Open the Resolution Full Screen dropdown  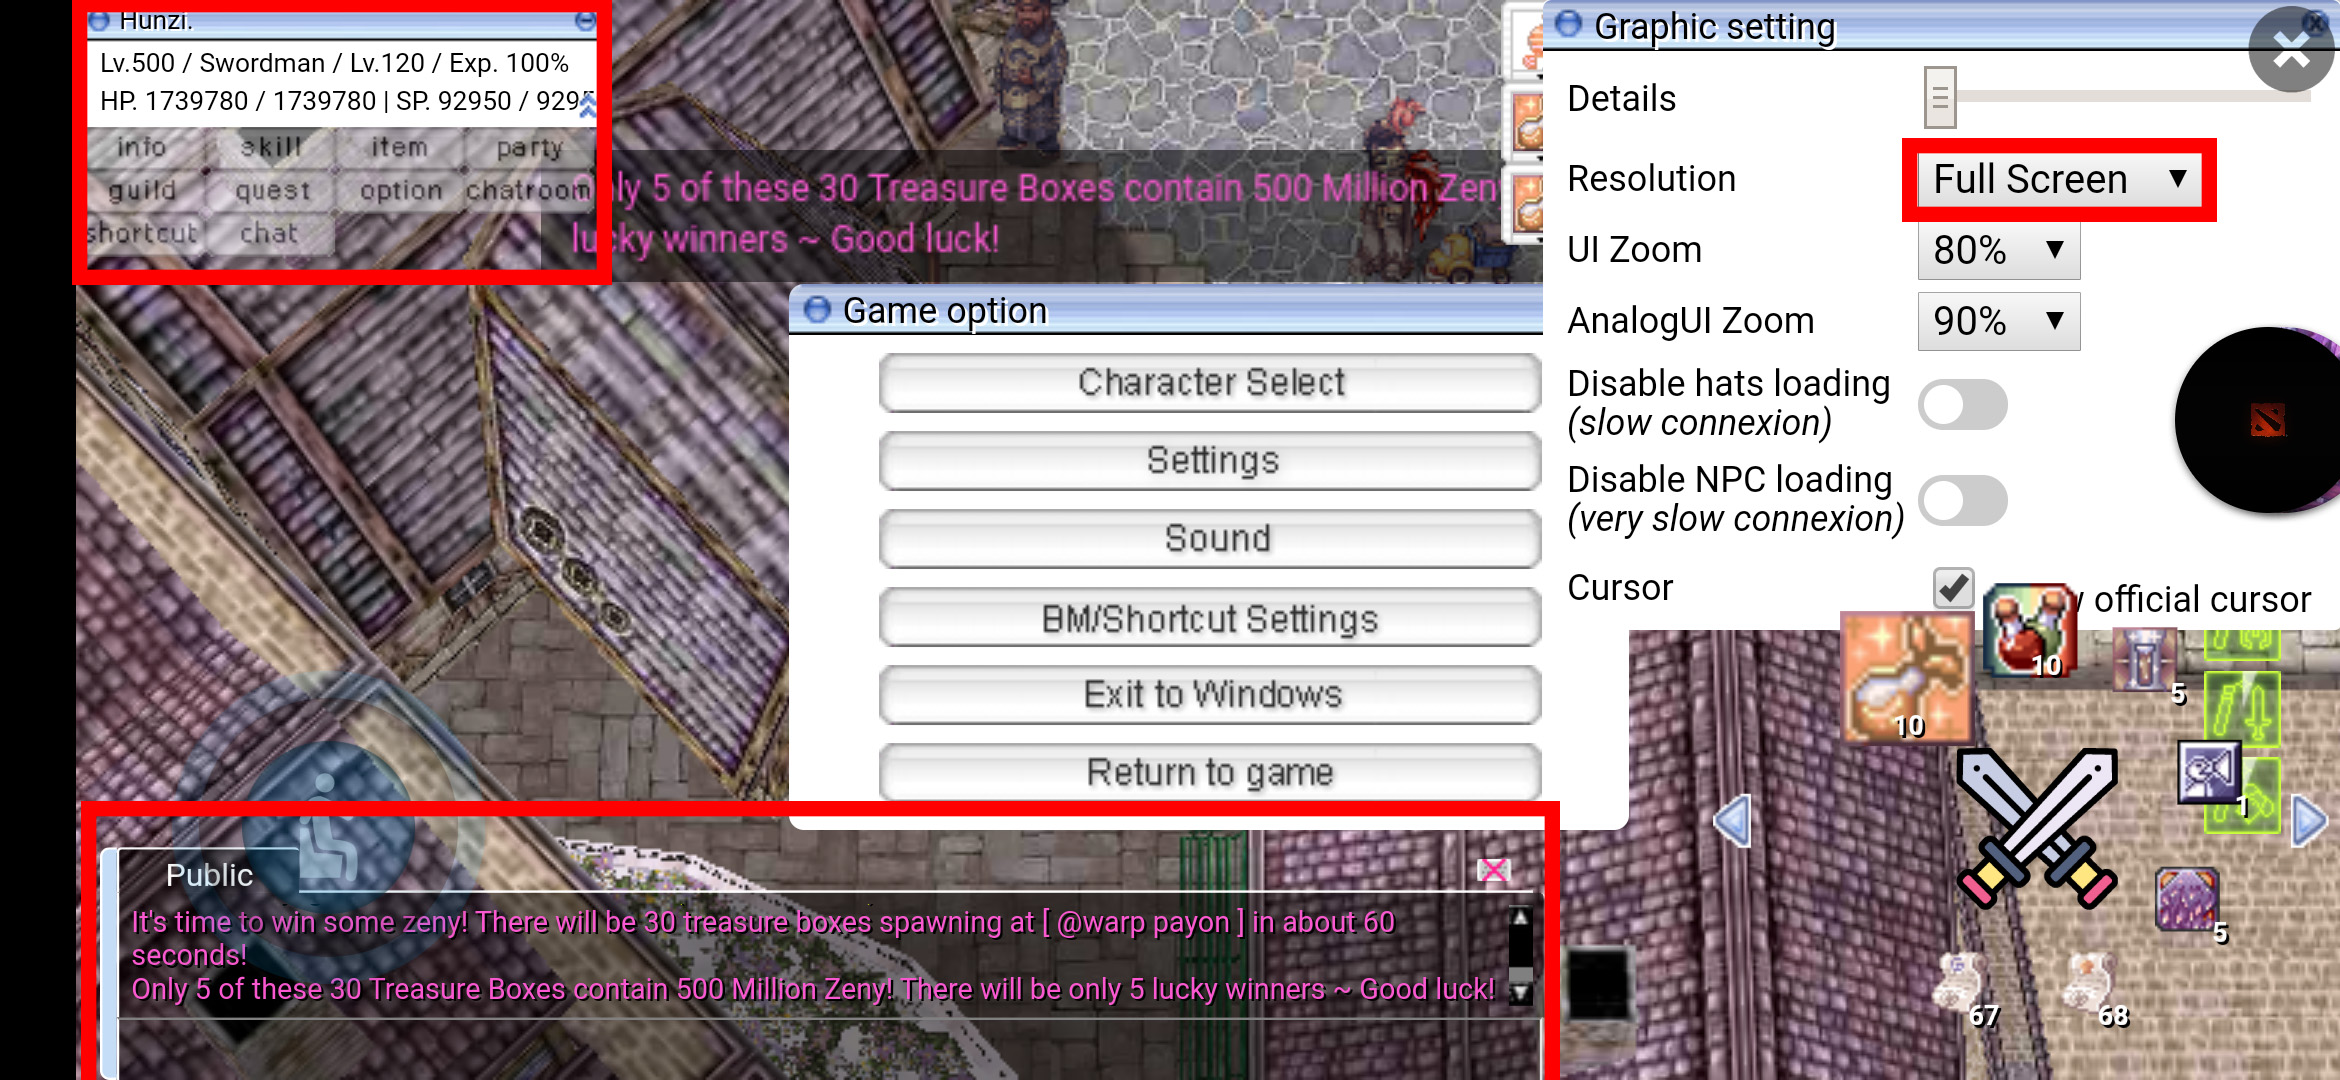2058,180
